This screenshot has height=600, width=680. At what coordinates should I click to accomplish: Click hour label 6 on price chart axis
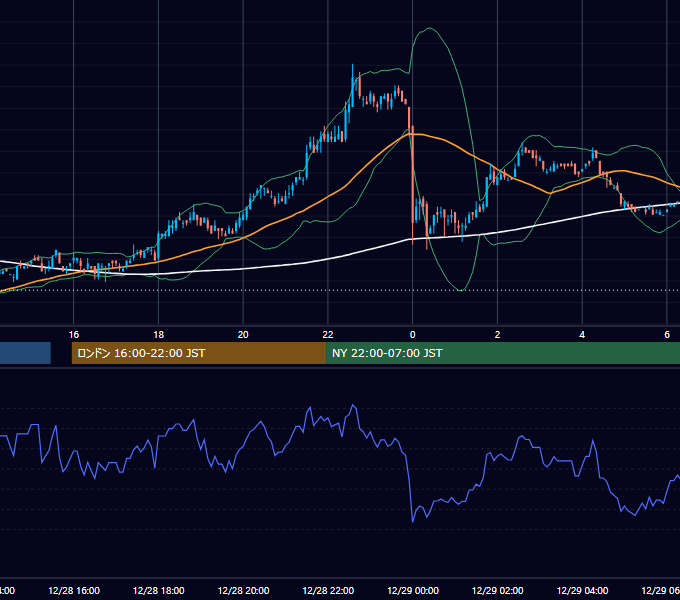[667, 335]
